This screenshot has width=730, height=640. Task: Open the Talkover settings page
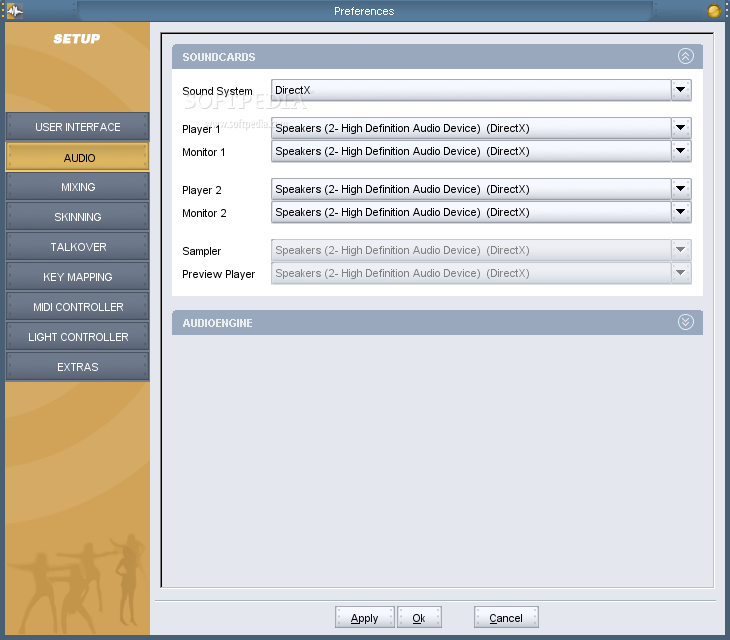pyautogui.click(x=78, y=247)
